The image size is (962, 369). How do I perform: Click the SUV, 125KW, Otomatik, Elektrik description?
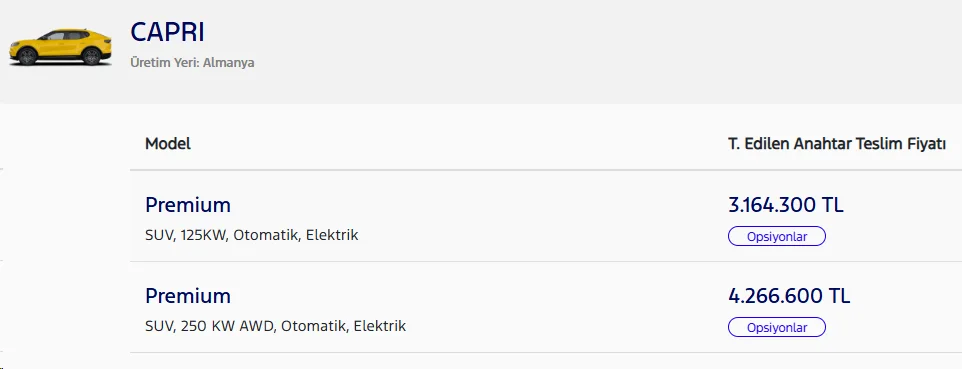pyautogui.click(x=252, y=235)
